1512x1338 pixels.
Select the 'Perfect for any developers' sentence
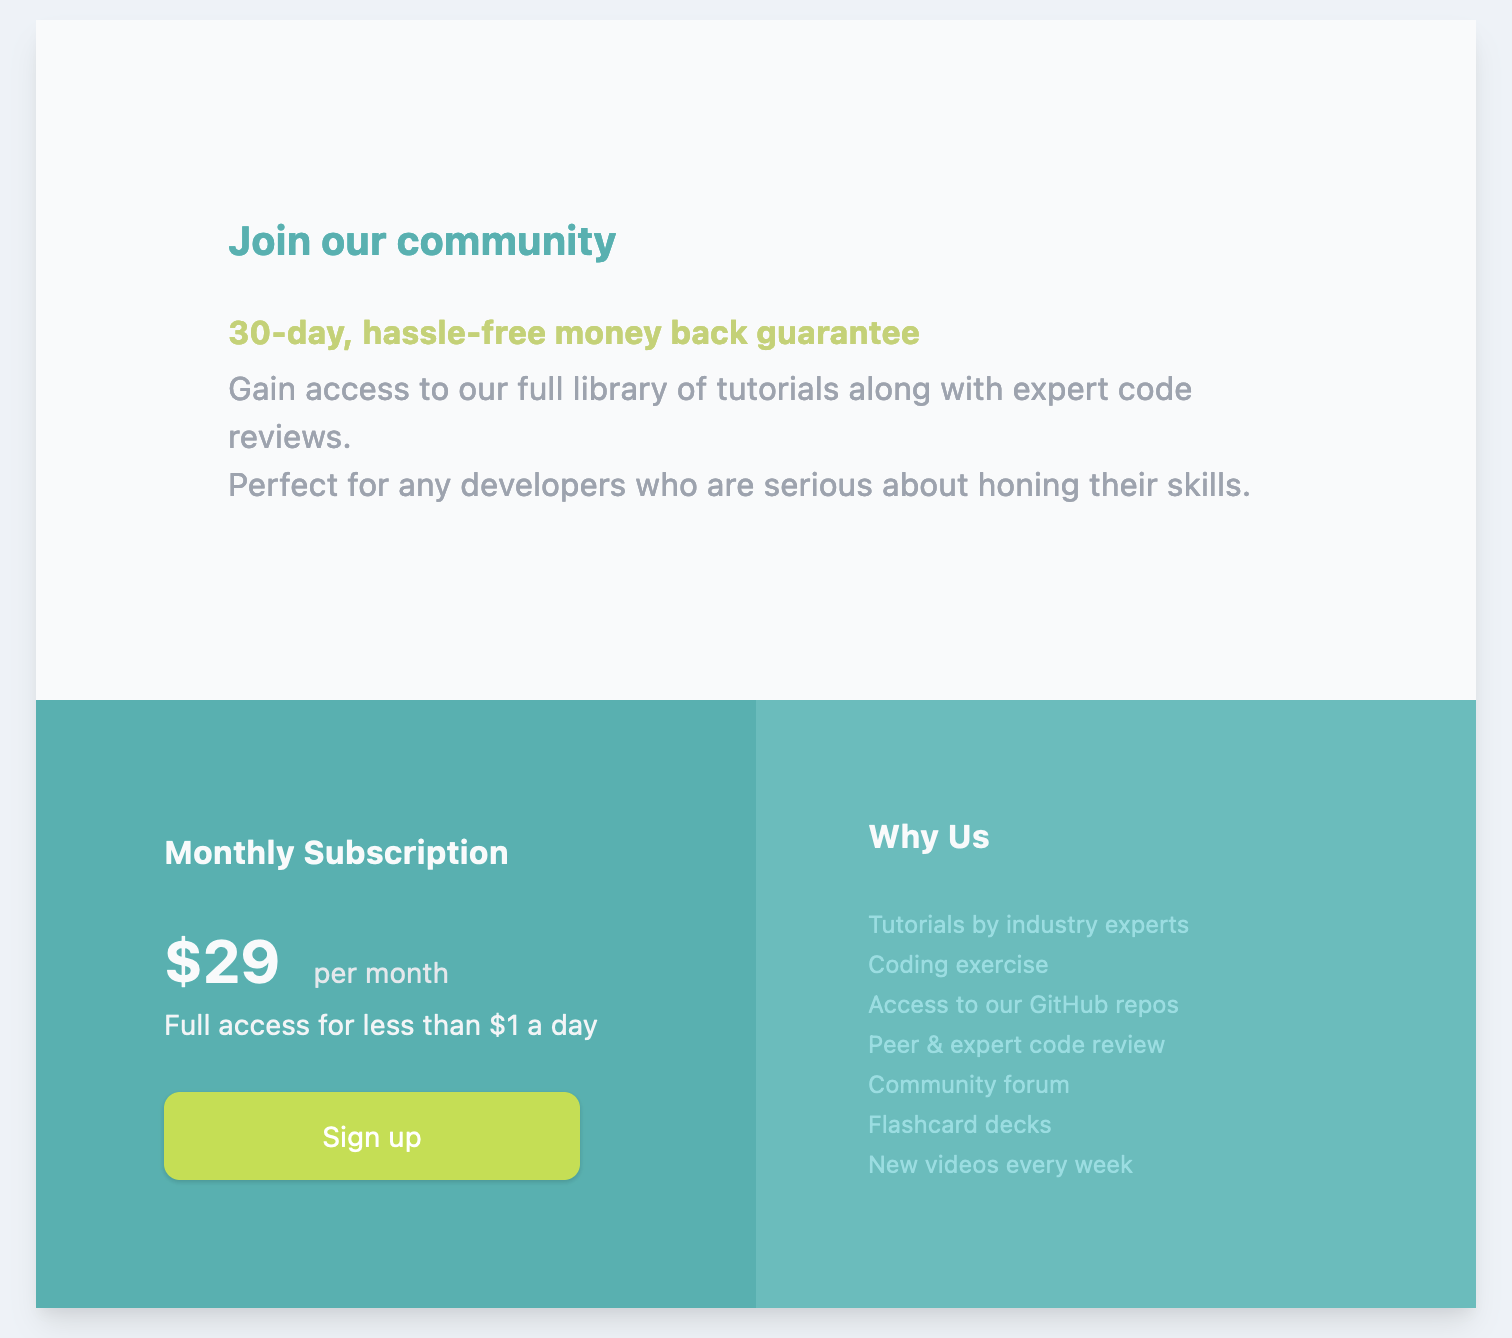click(x=740, y=485)
